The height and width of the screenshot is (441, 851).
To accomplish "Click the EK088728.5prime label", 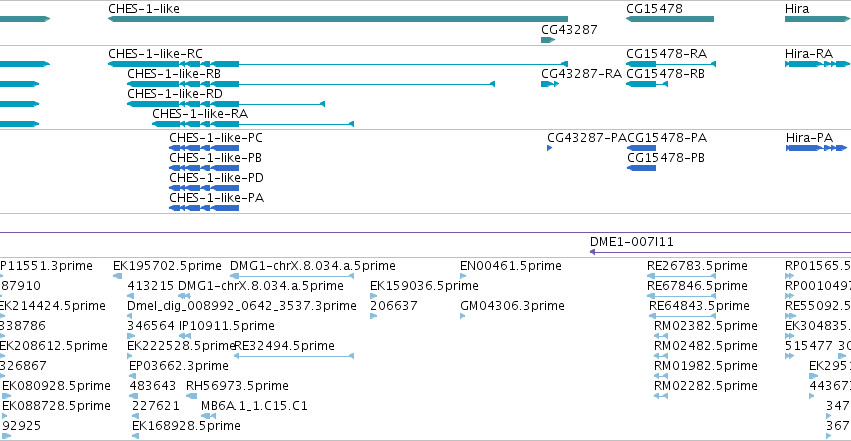I will [56, 406].
